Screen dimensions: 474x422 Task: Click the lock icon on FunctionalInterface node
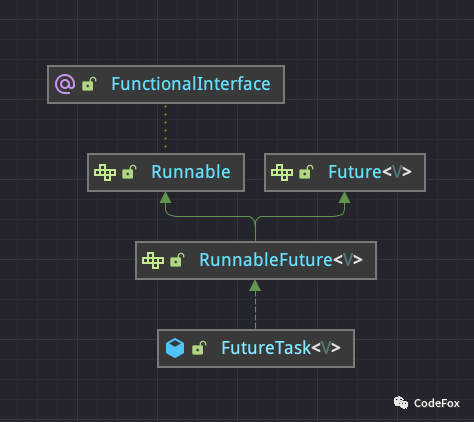[x=89, y=84]
